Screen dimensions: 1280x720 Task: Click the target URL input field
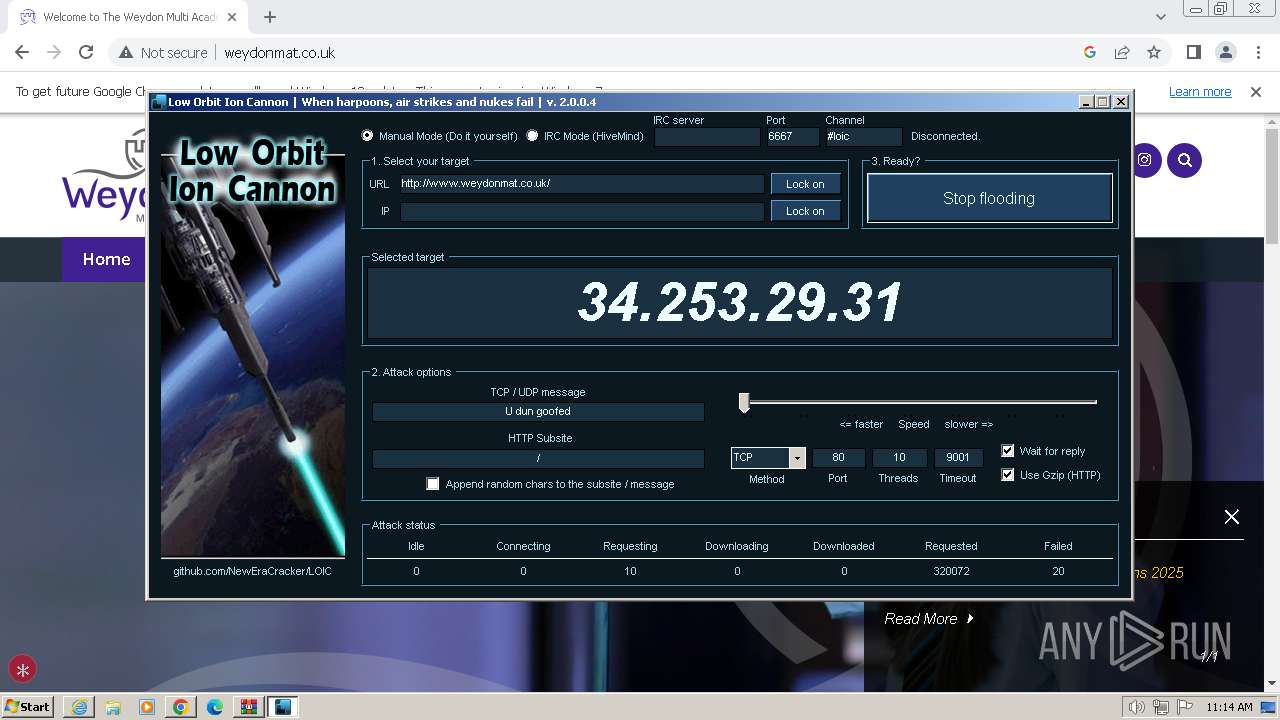pos(582,184)
